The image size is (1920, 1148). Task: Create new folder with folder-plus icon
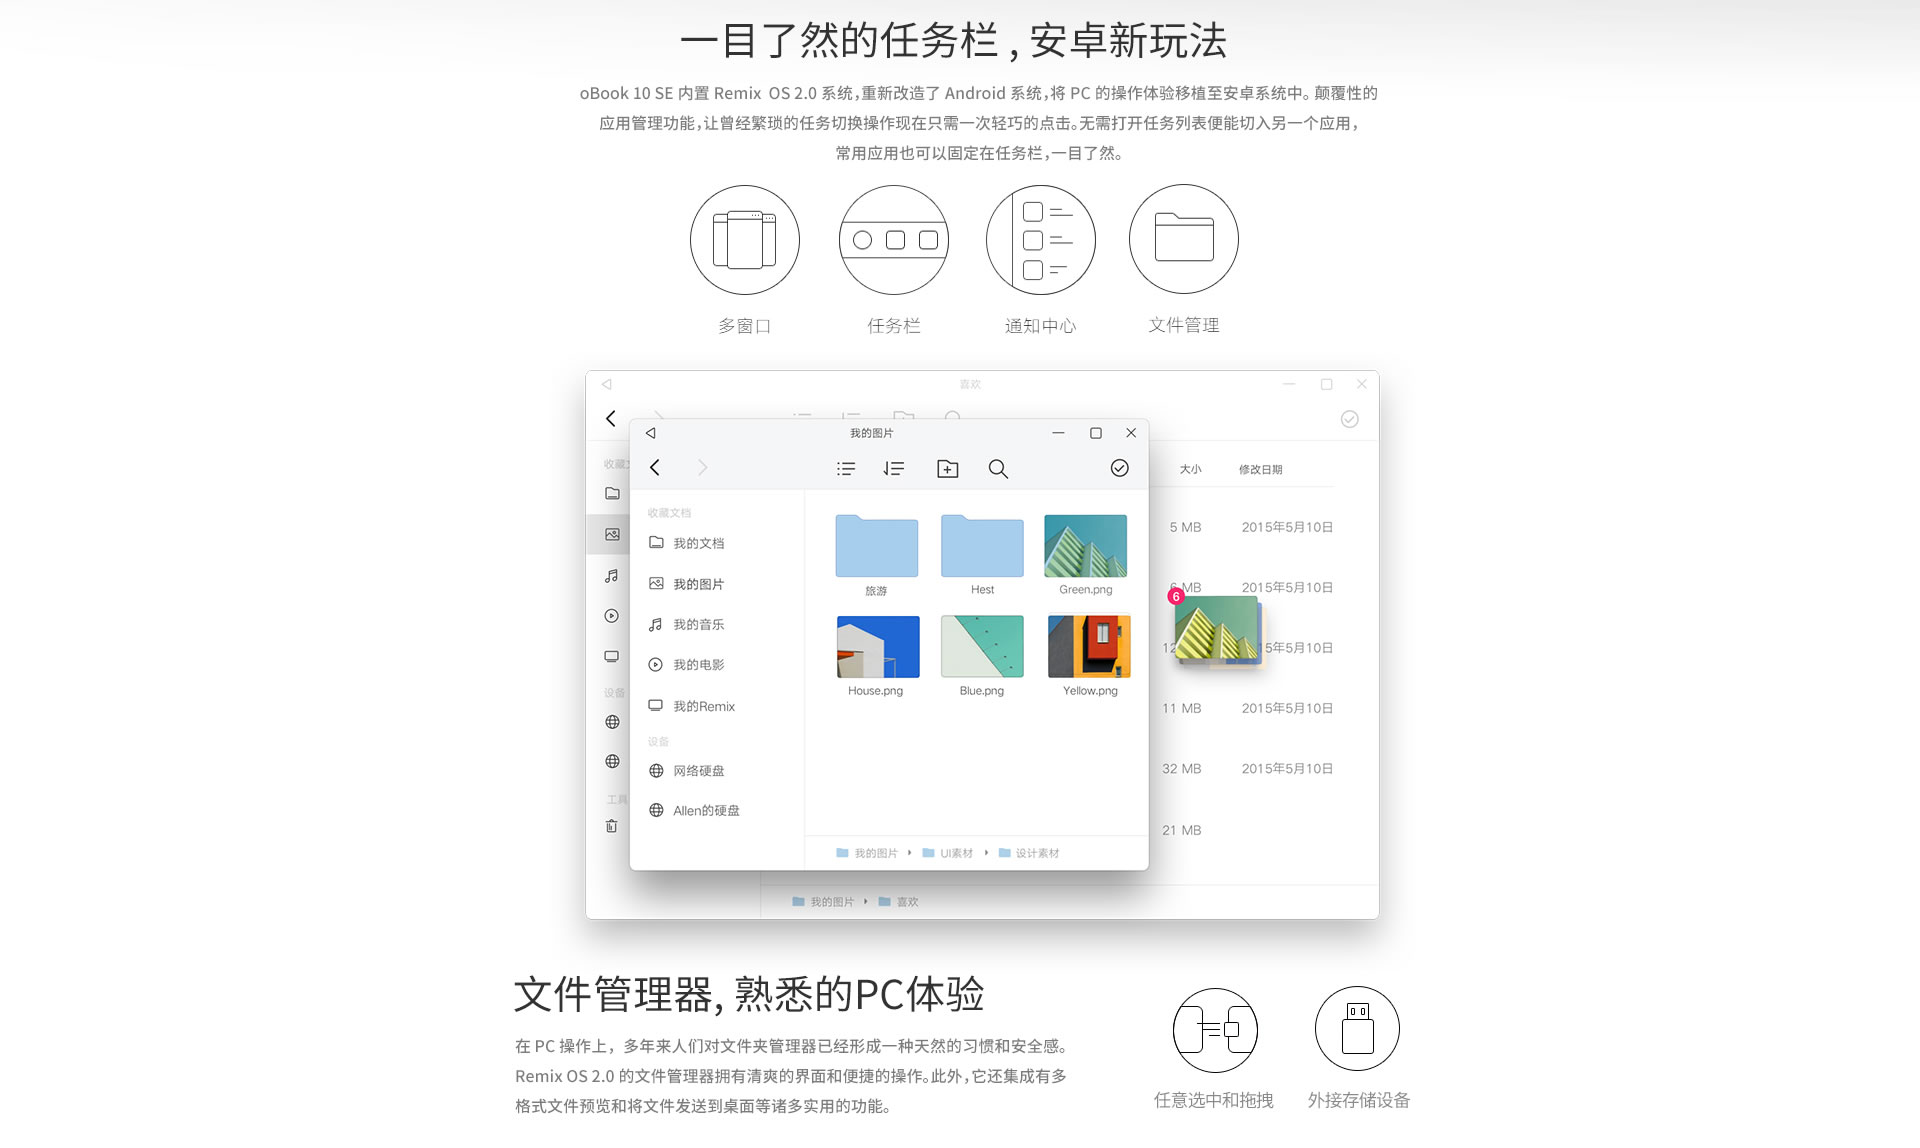(x=947, y=468)
